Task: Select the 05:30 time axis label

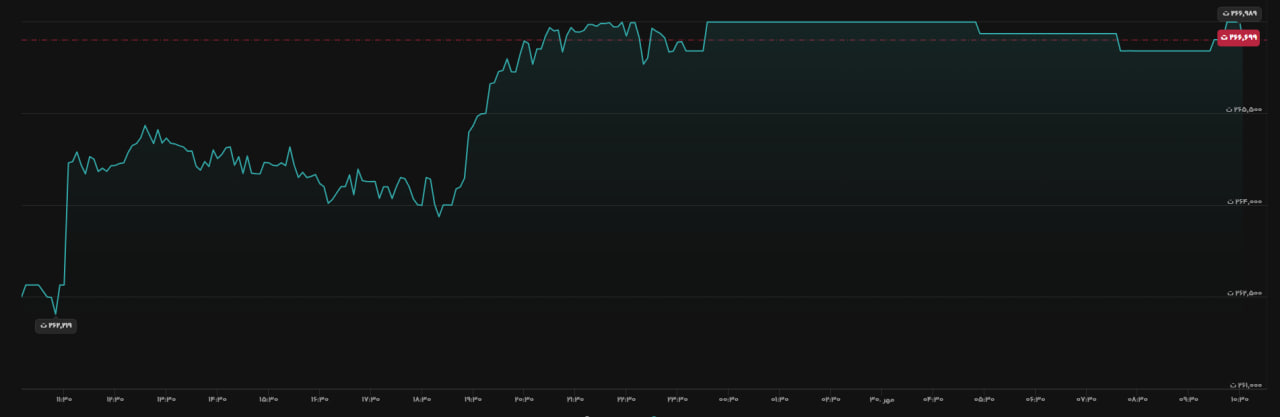Action: [985, 399]
